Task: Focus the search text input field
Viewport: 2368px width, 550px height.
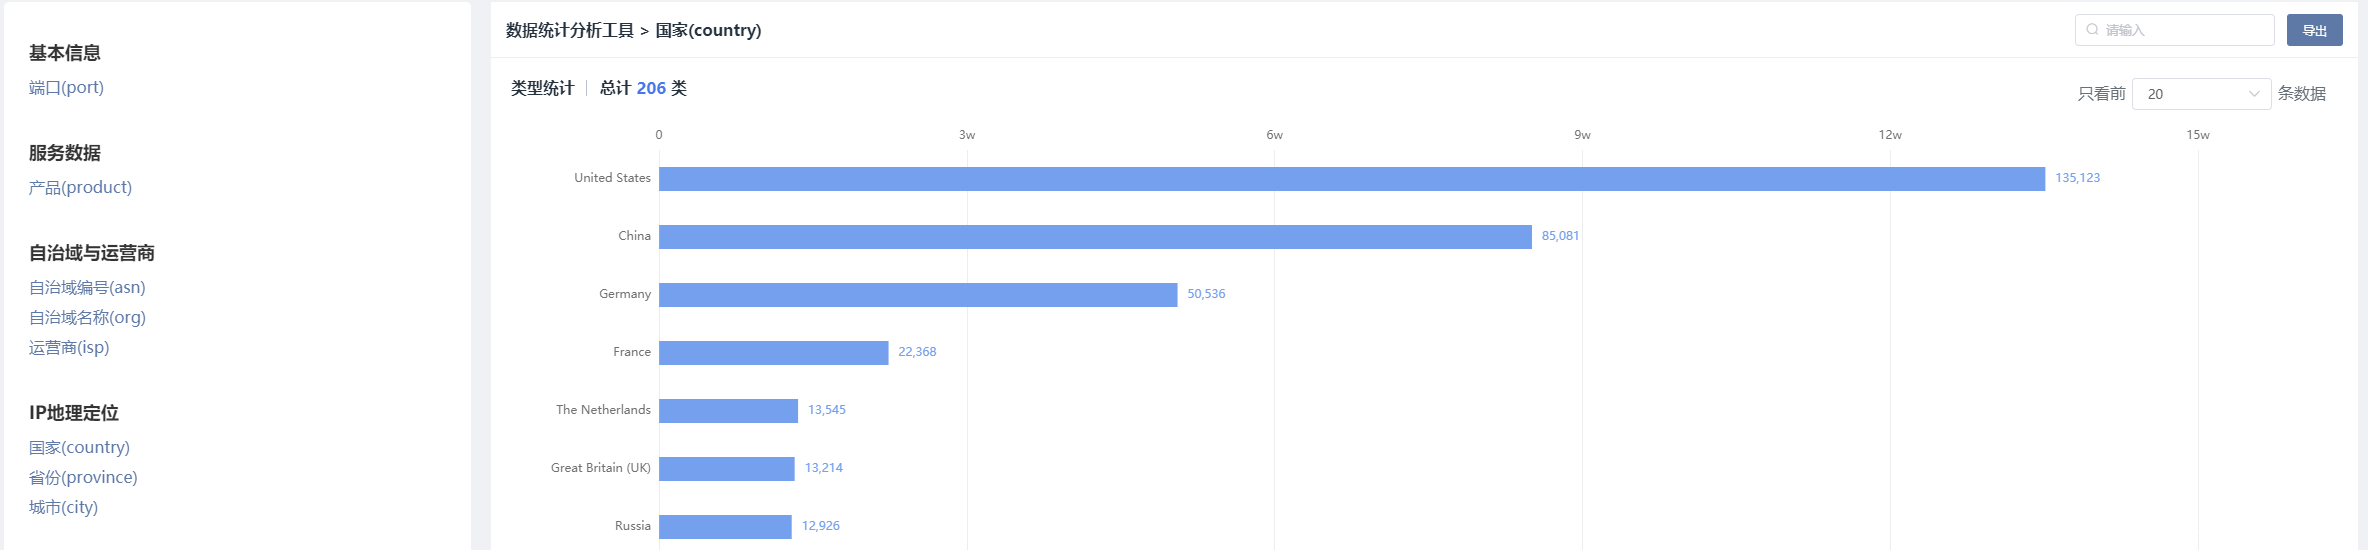Action: (2182, 30)
